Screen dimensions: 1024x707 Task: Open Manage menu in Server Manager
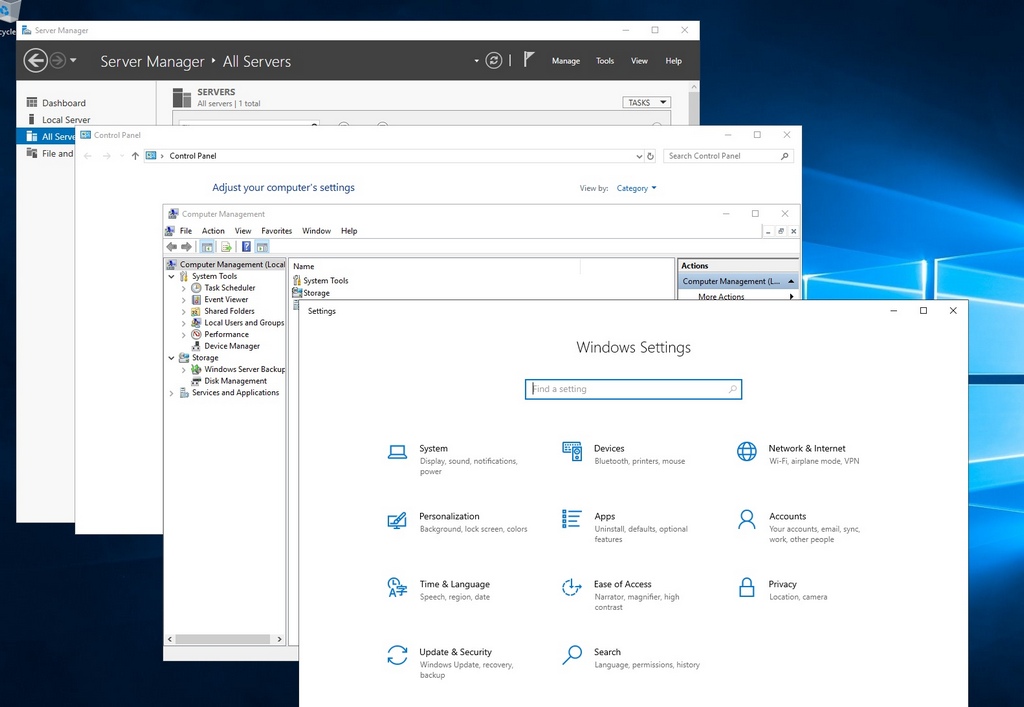tap(566, 61)
